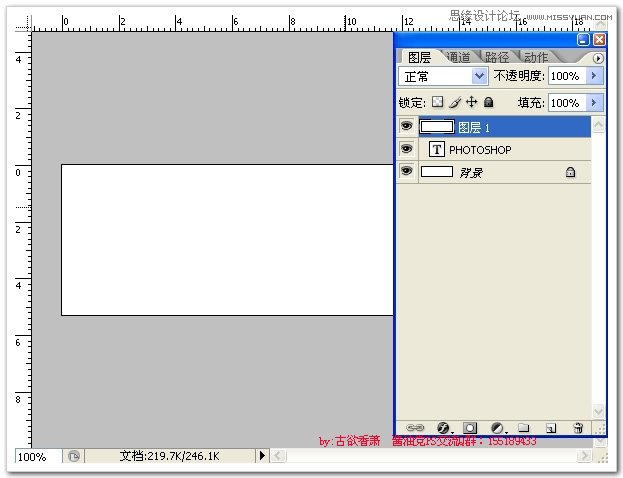Delete layer with trash icon
The image size is (623, 478).
tap(578, 428)
